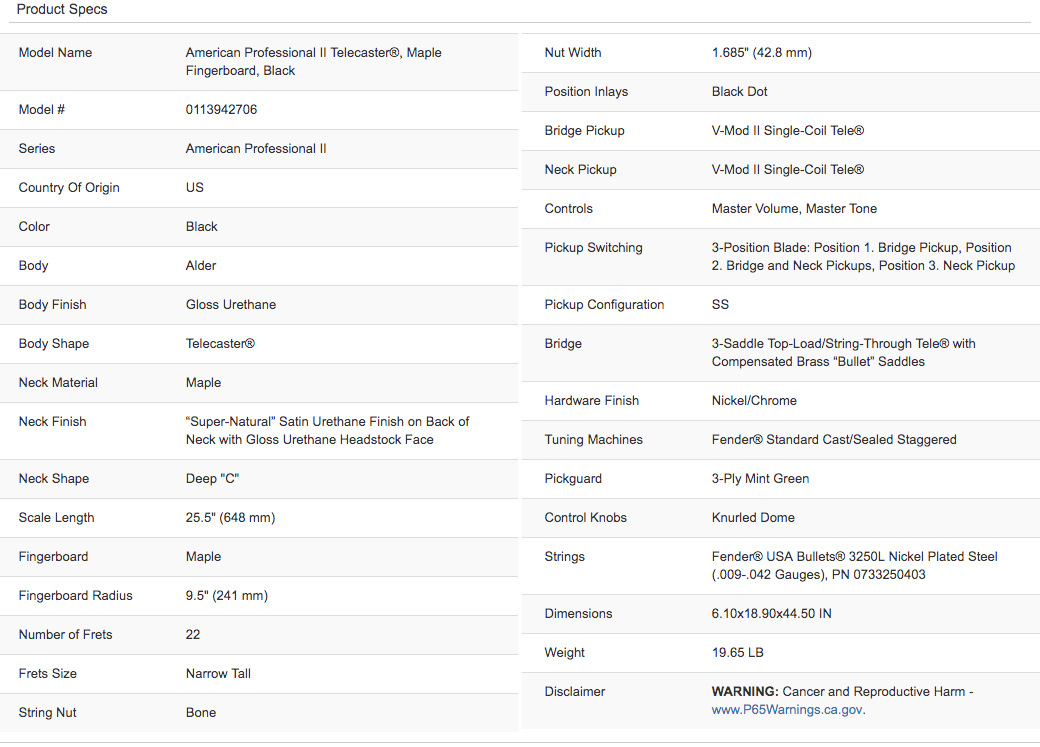Click the Series value American Professional II

256,149
